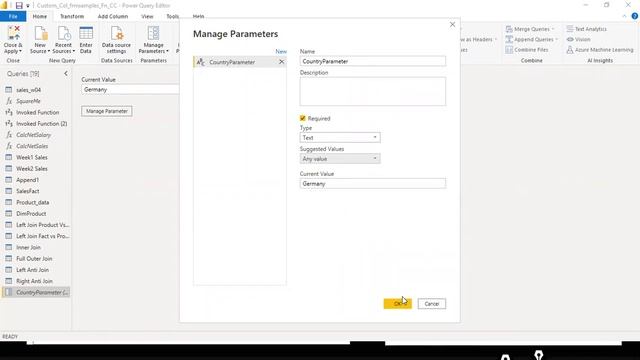
Task: Switch to the Home tab
Action: pos(40,16)
